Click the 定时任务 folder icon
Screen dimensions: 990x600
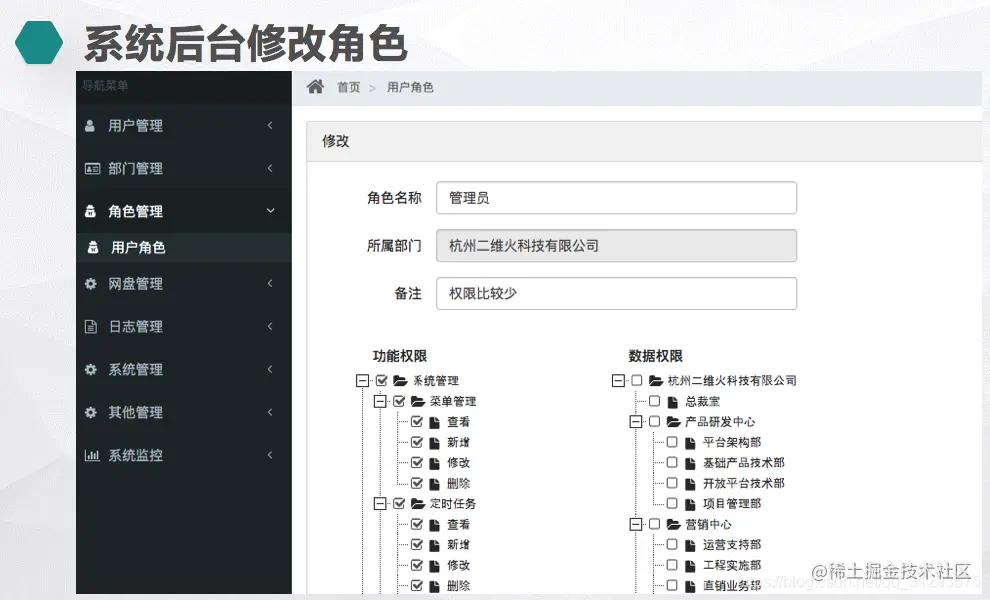click(x=417, y=503)
